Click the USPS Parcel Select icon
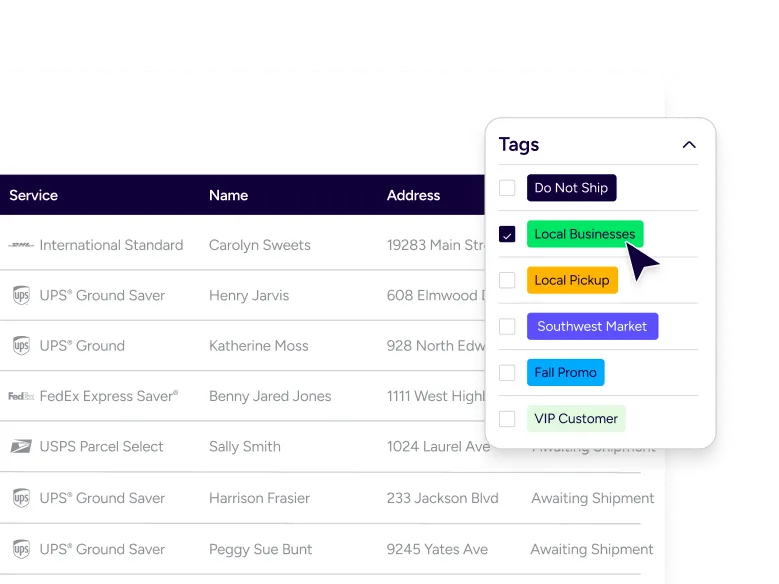This screenshot has height=584, width=779. 21,447
